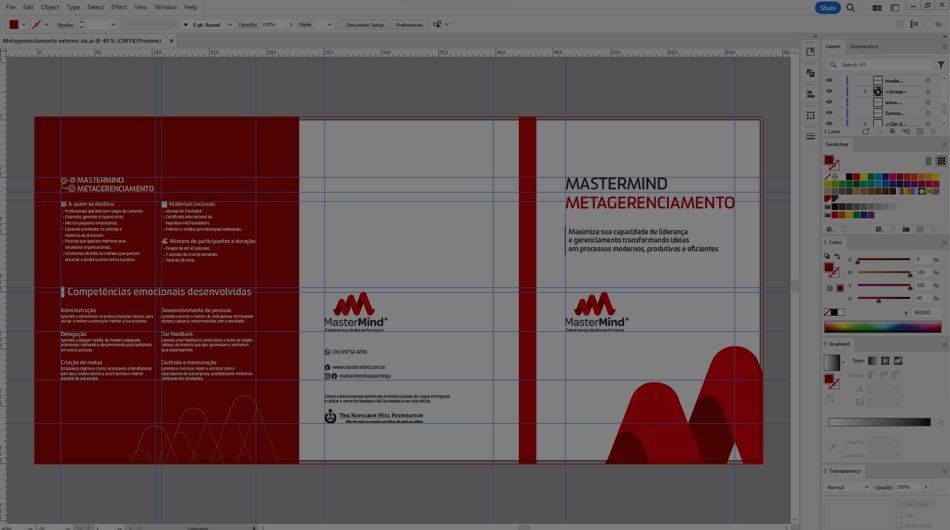950x530 pixels.
Task: Open the Fill color dropdown arrow
Action: click(x=24, y=25)
